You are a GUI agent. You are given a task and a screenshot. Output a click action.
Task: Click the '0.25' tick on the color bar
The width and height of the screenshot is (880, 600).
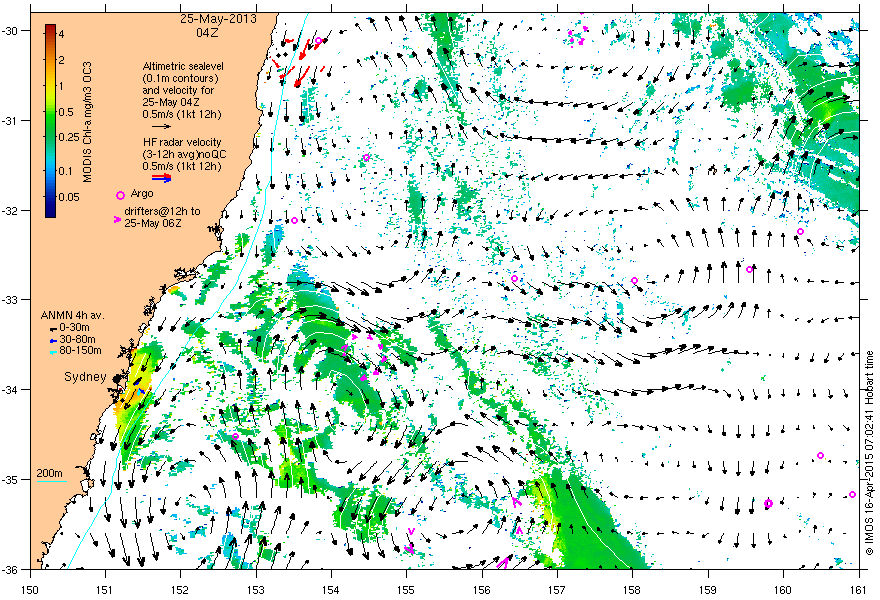pyautogui.click(x=68, y=138)
